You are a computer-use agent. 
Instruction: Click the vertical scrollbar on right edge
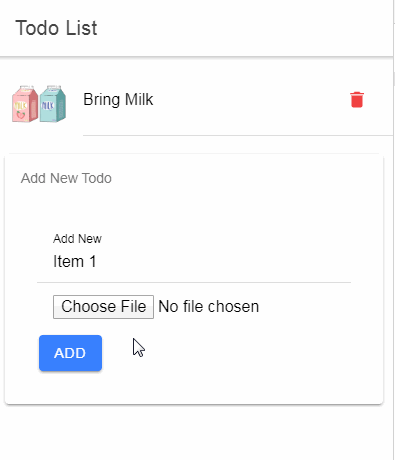click(394, 230)
